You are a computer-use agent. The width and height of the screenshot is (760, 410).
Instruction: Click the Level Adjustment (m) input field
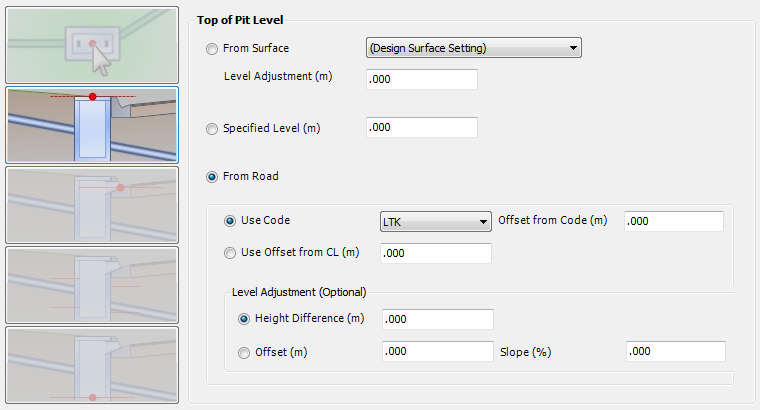click(x=422, y=79)
